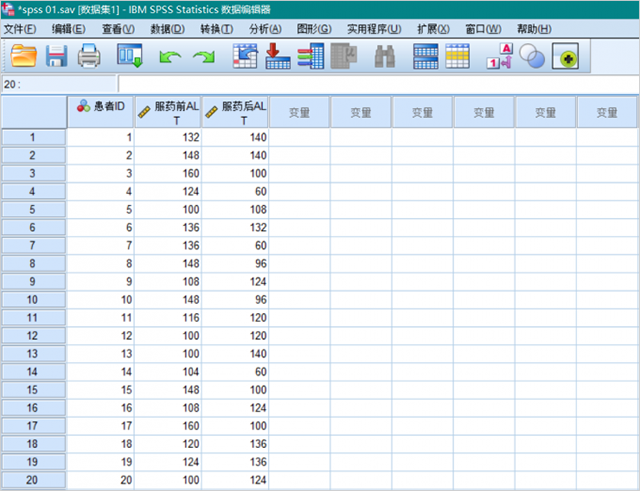This screenshot has height=491, width=640.
Task: Open the 转换(T) menu
Action: [x=216, y=29]
